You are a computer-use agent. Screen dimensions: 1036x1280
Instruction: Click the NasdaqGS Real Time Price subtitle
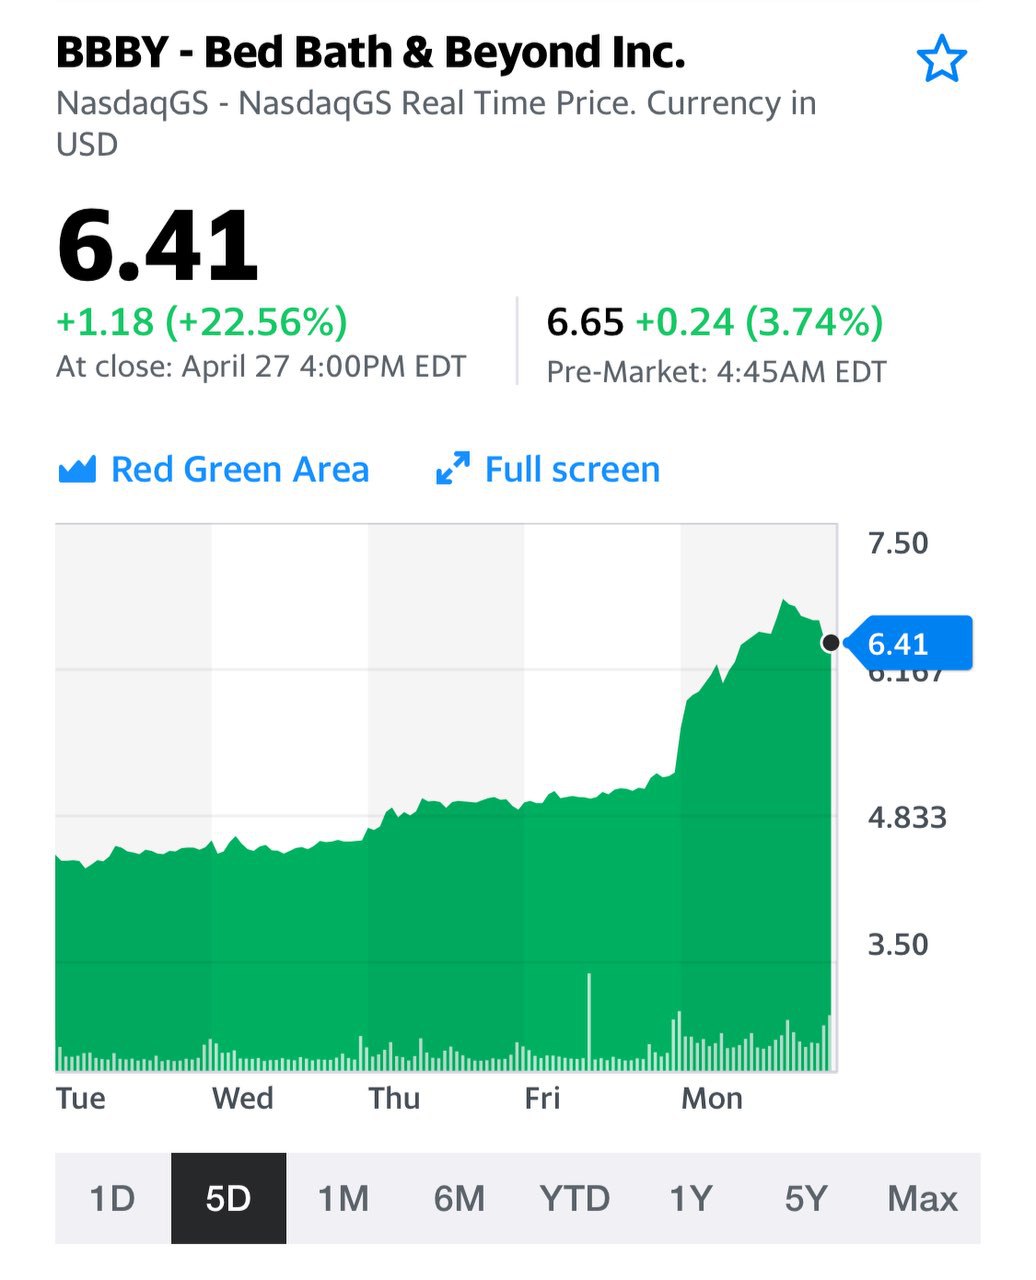click(x=437, y=123)
